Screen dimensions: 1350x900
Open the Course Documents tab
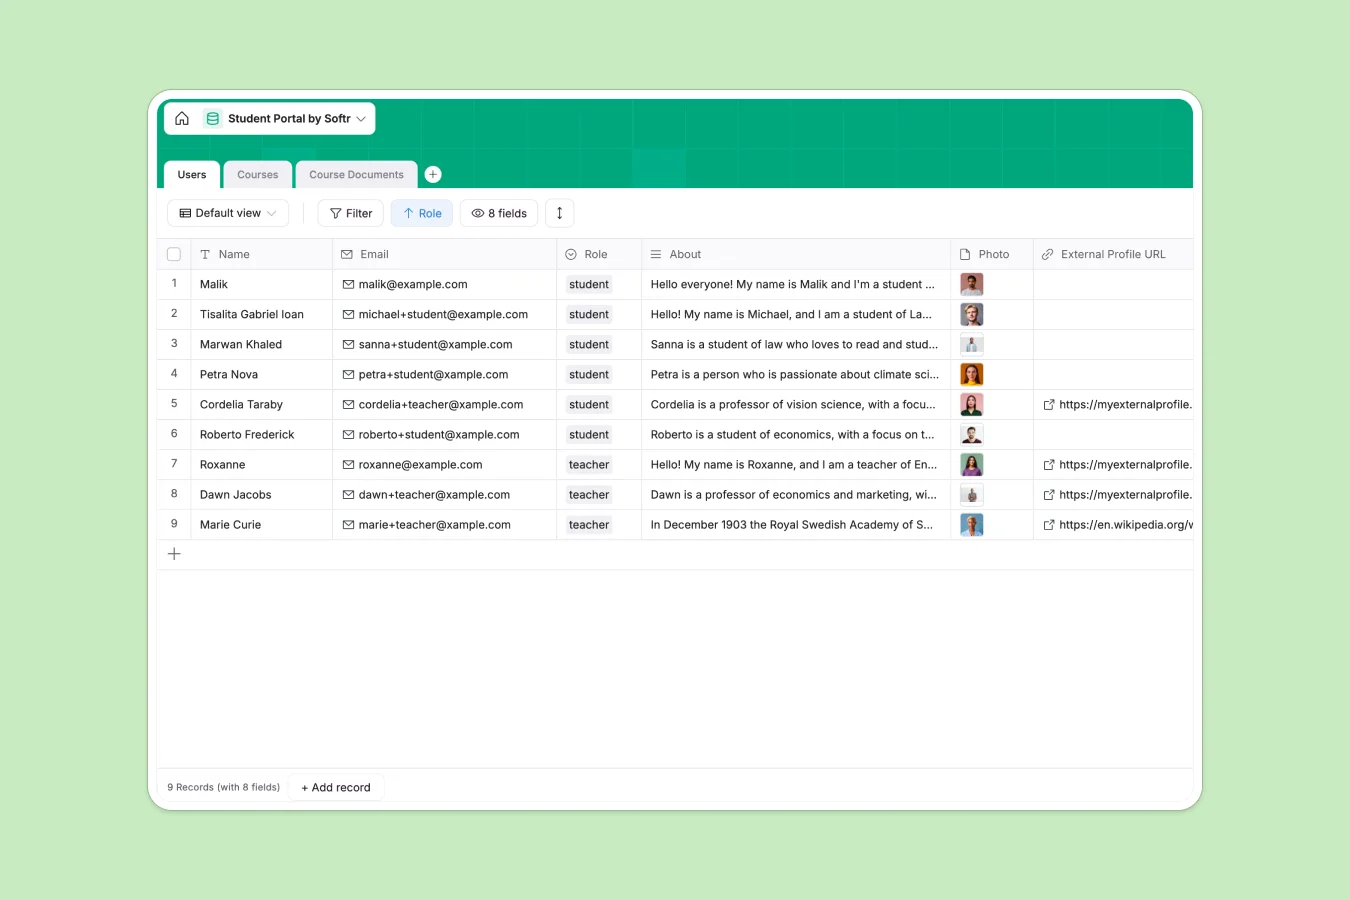[356, 174]
